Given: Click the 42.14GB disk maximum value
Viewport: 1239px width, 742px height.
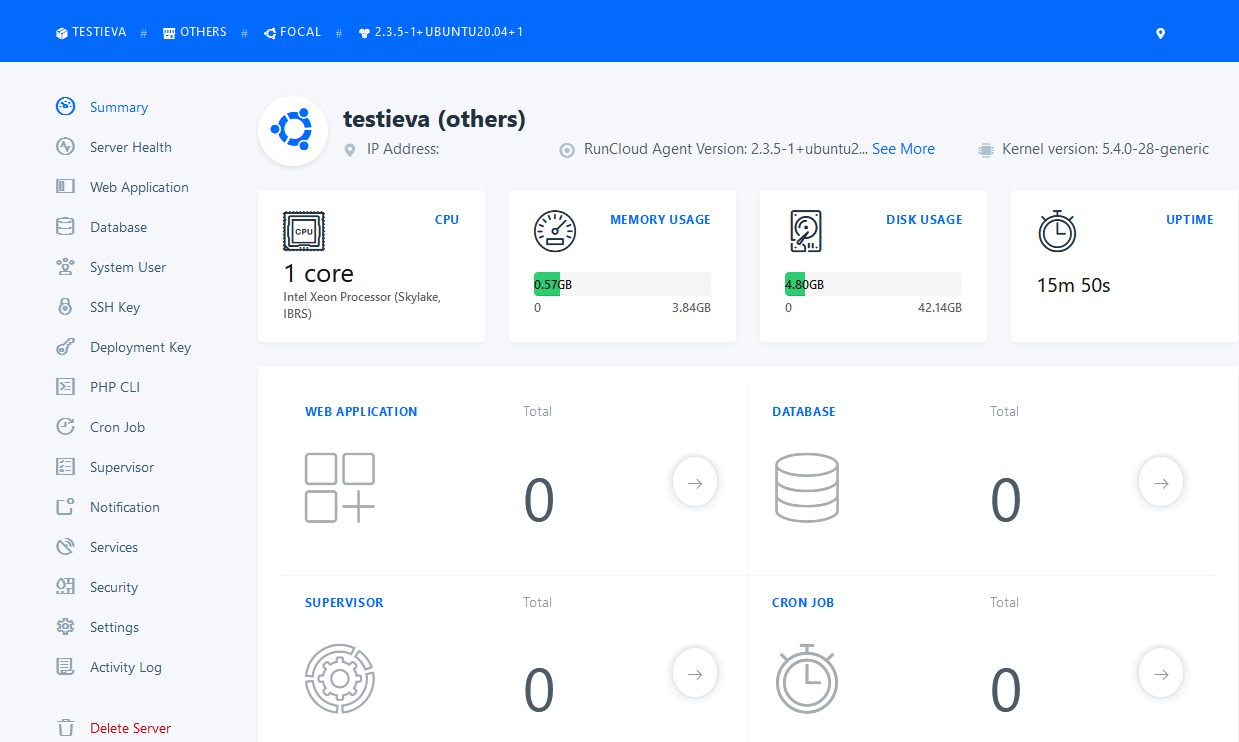Looking at the screenshot, I should pos(940,308).
